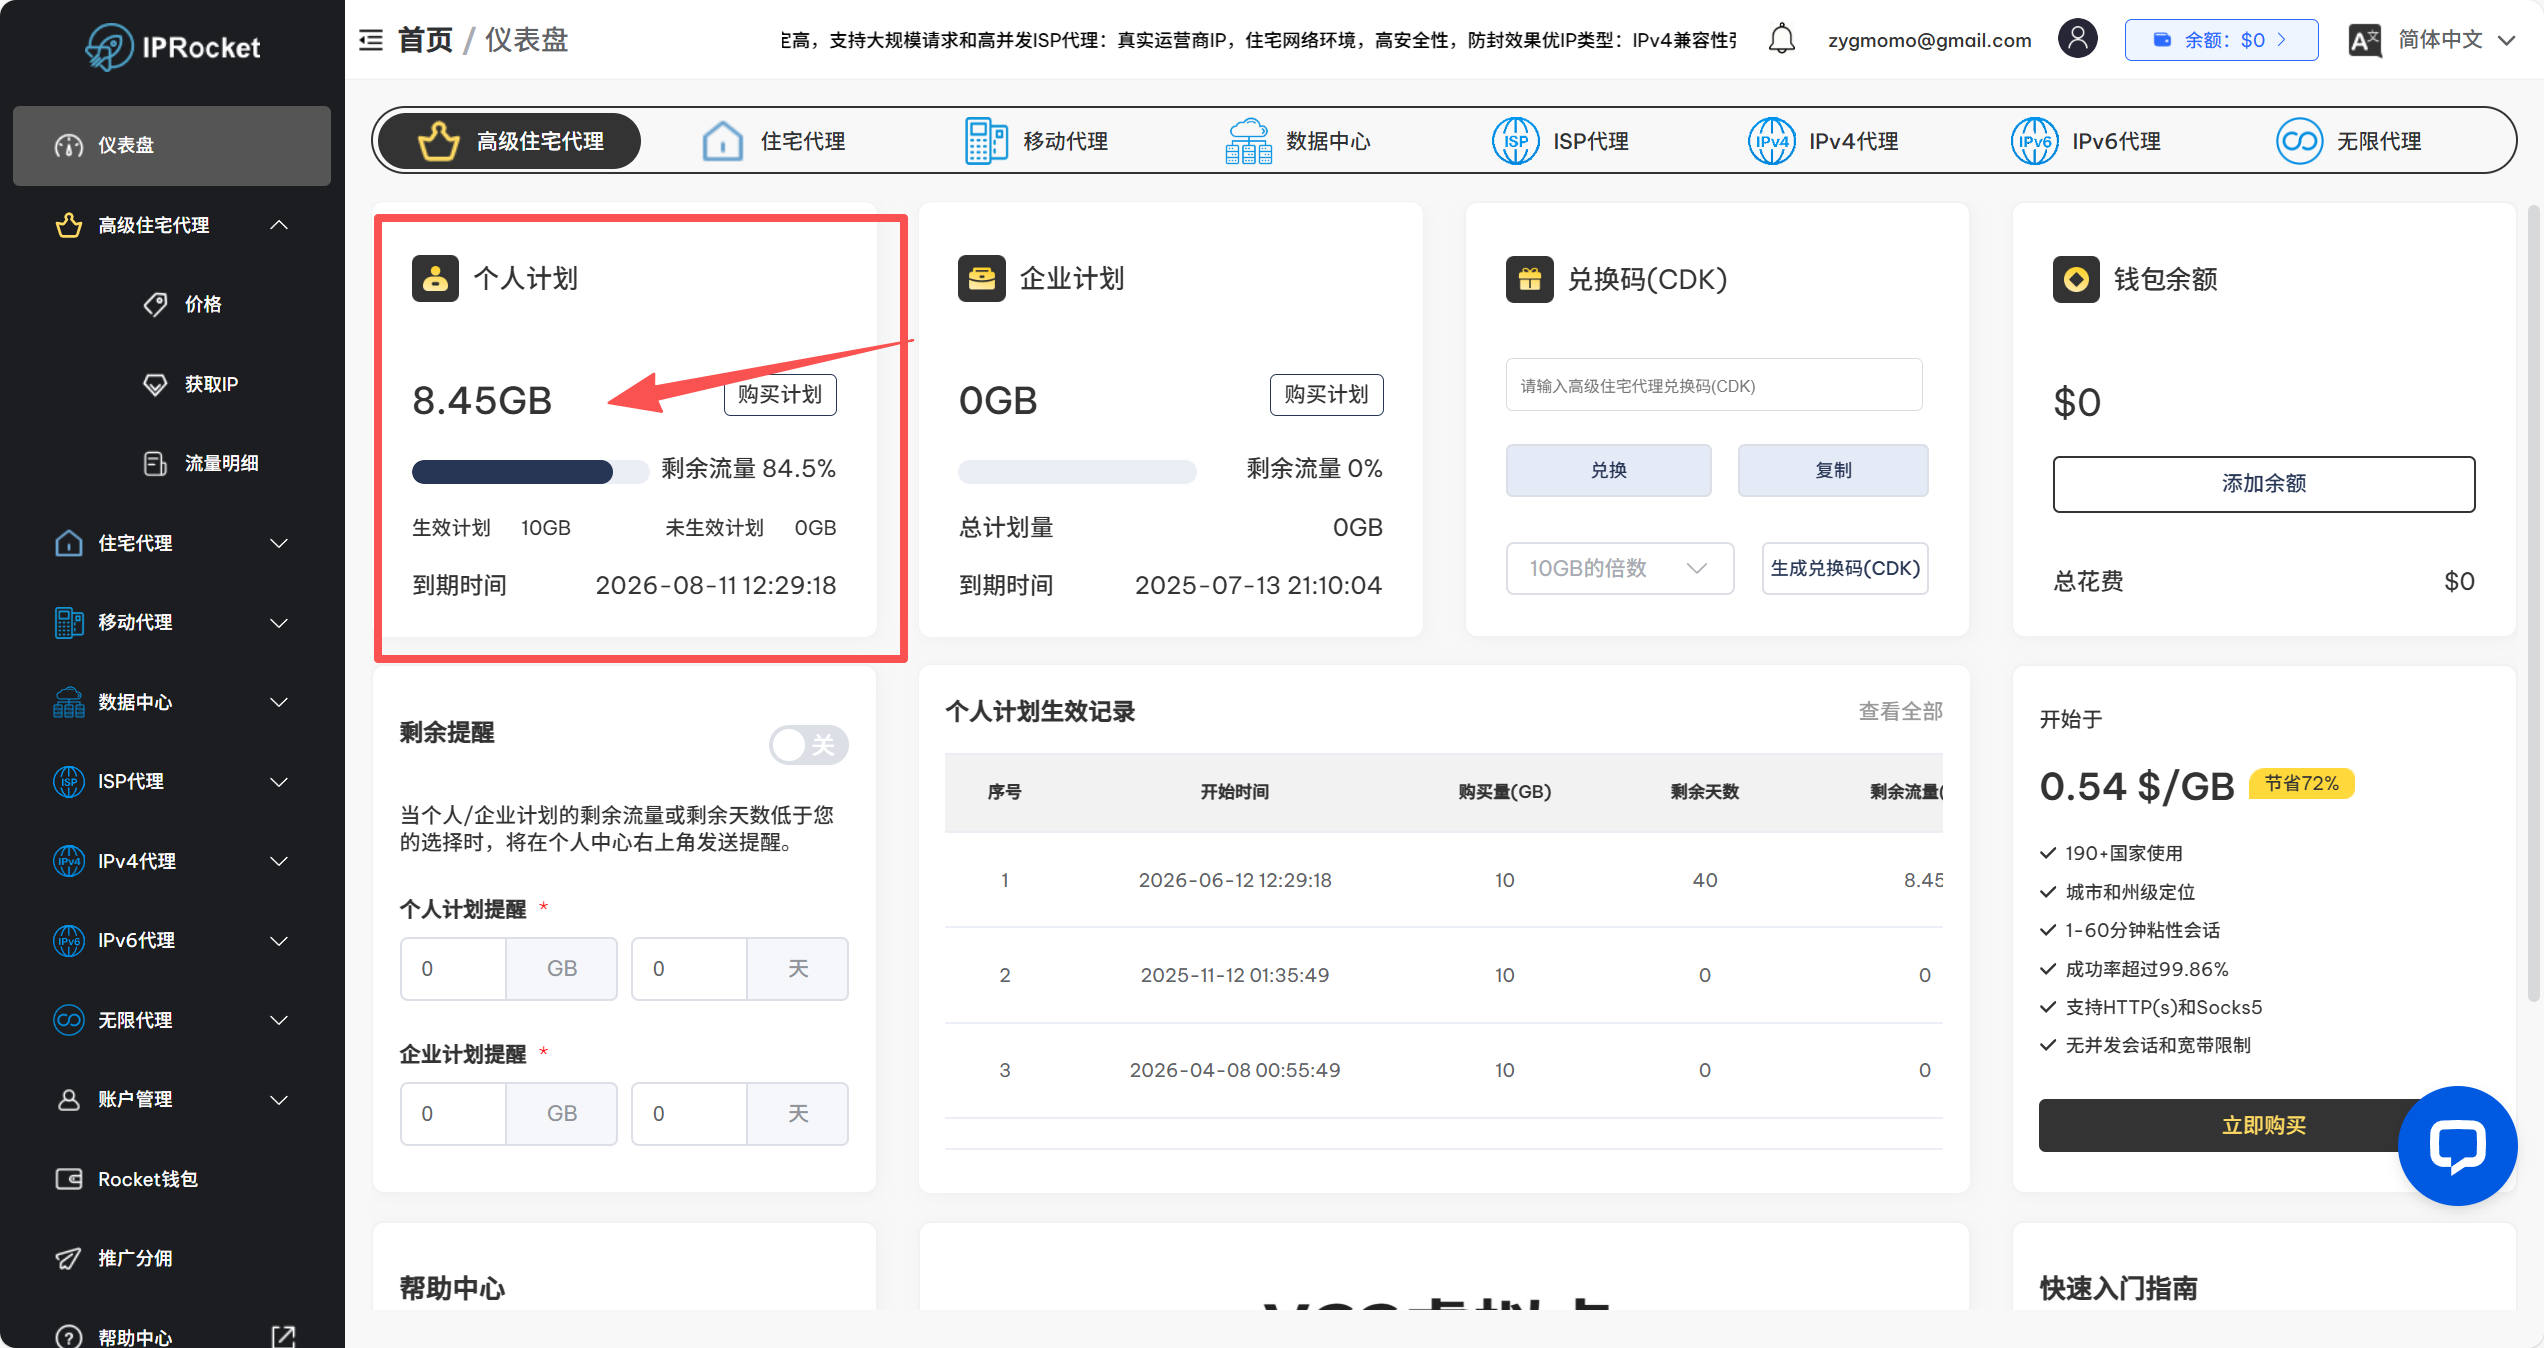The width and height of the screenshot is (2544, 1348).
Task: Expand the IPv4代理 sidebar section
Action: point(279,861)
